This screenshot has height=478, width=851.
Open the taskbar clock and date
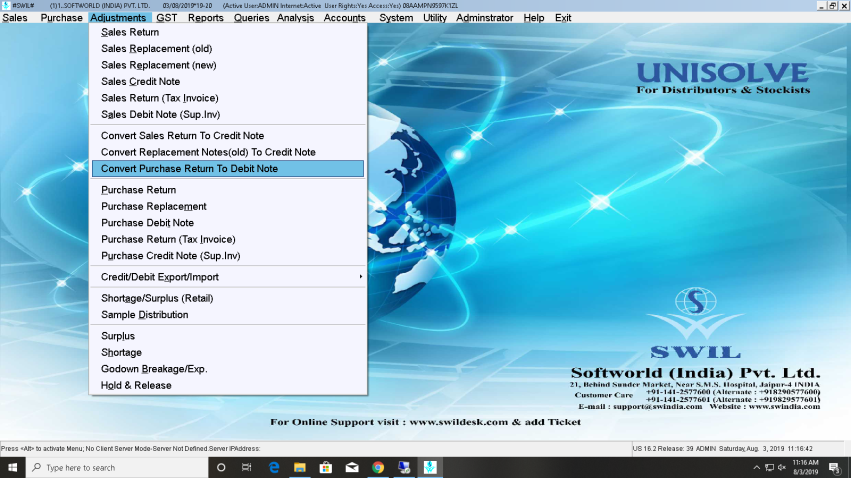click(x=805, y=467)
